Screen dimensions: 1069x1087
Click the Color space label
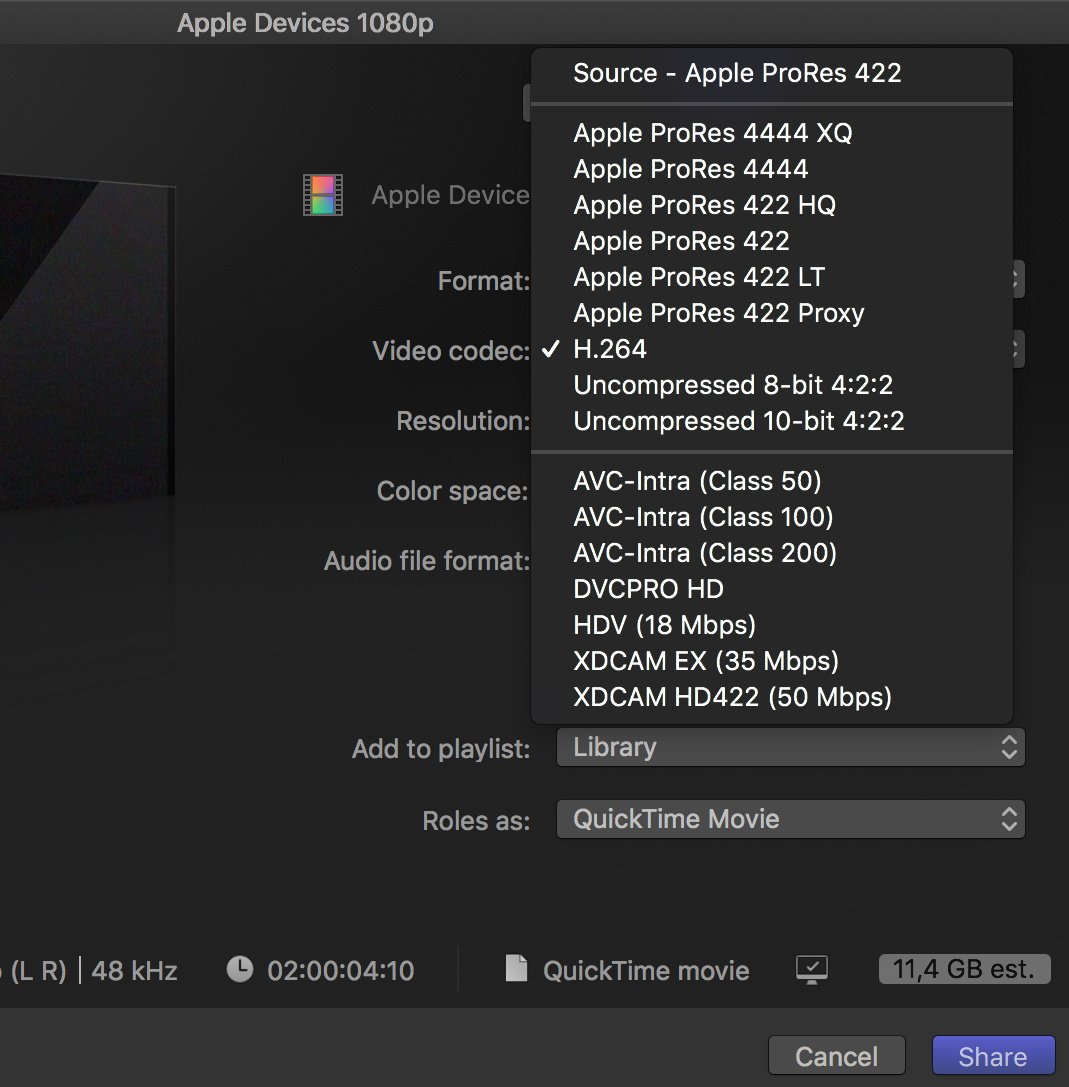(453, 491)
